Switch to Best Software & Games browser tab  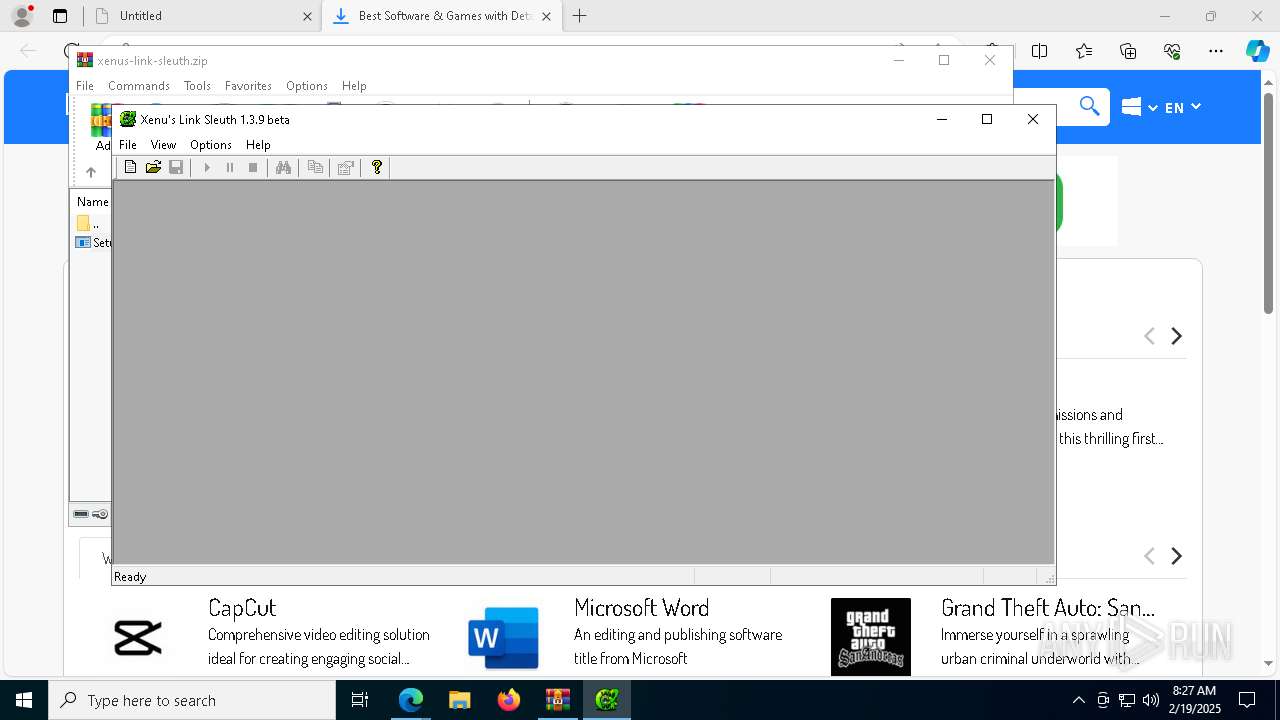point(443,16)
